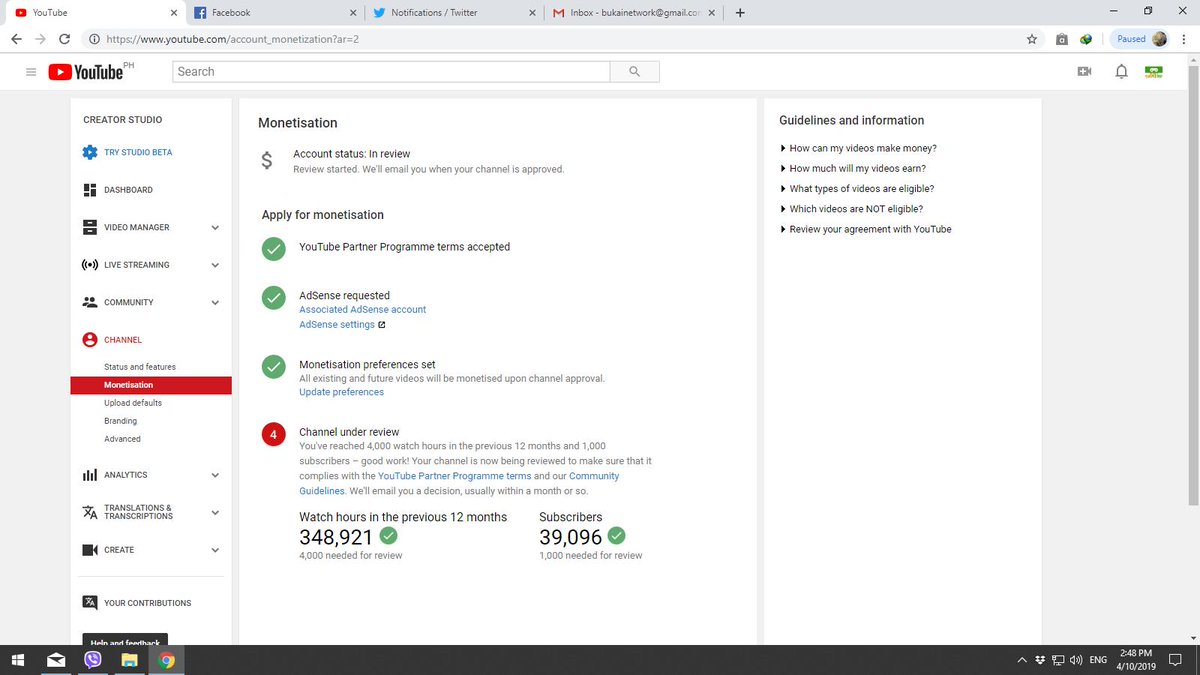Viewport: 1200px width, 675px height.
Task: Open Your Contributions in sidebar
Action: pos(147,603)
